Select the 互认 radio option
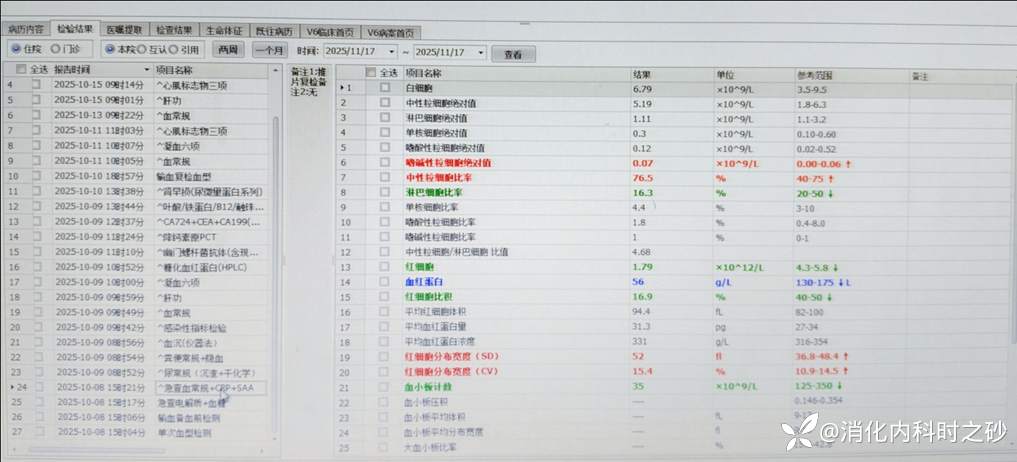1017x462 pixels. click(144, 49)
